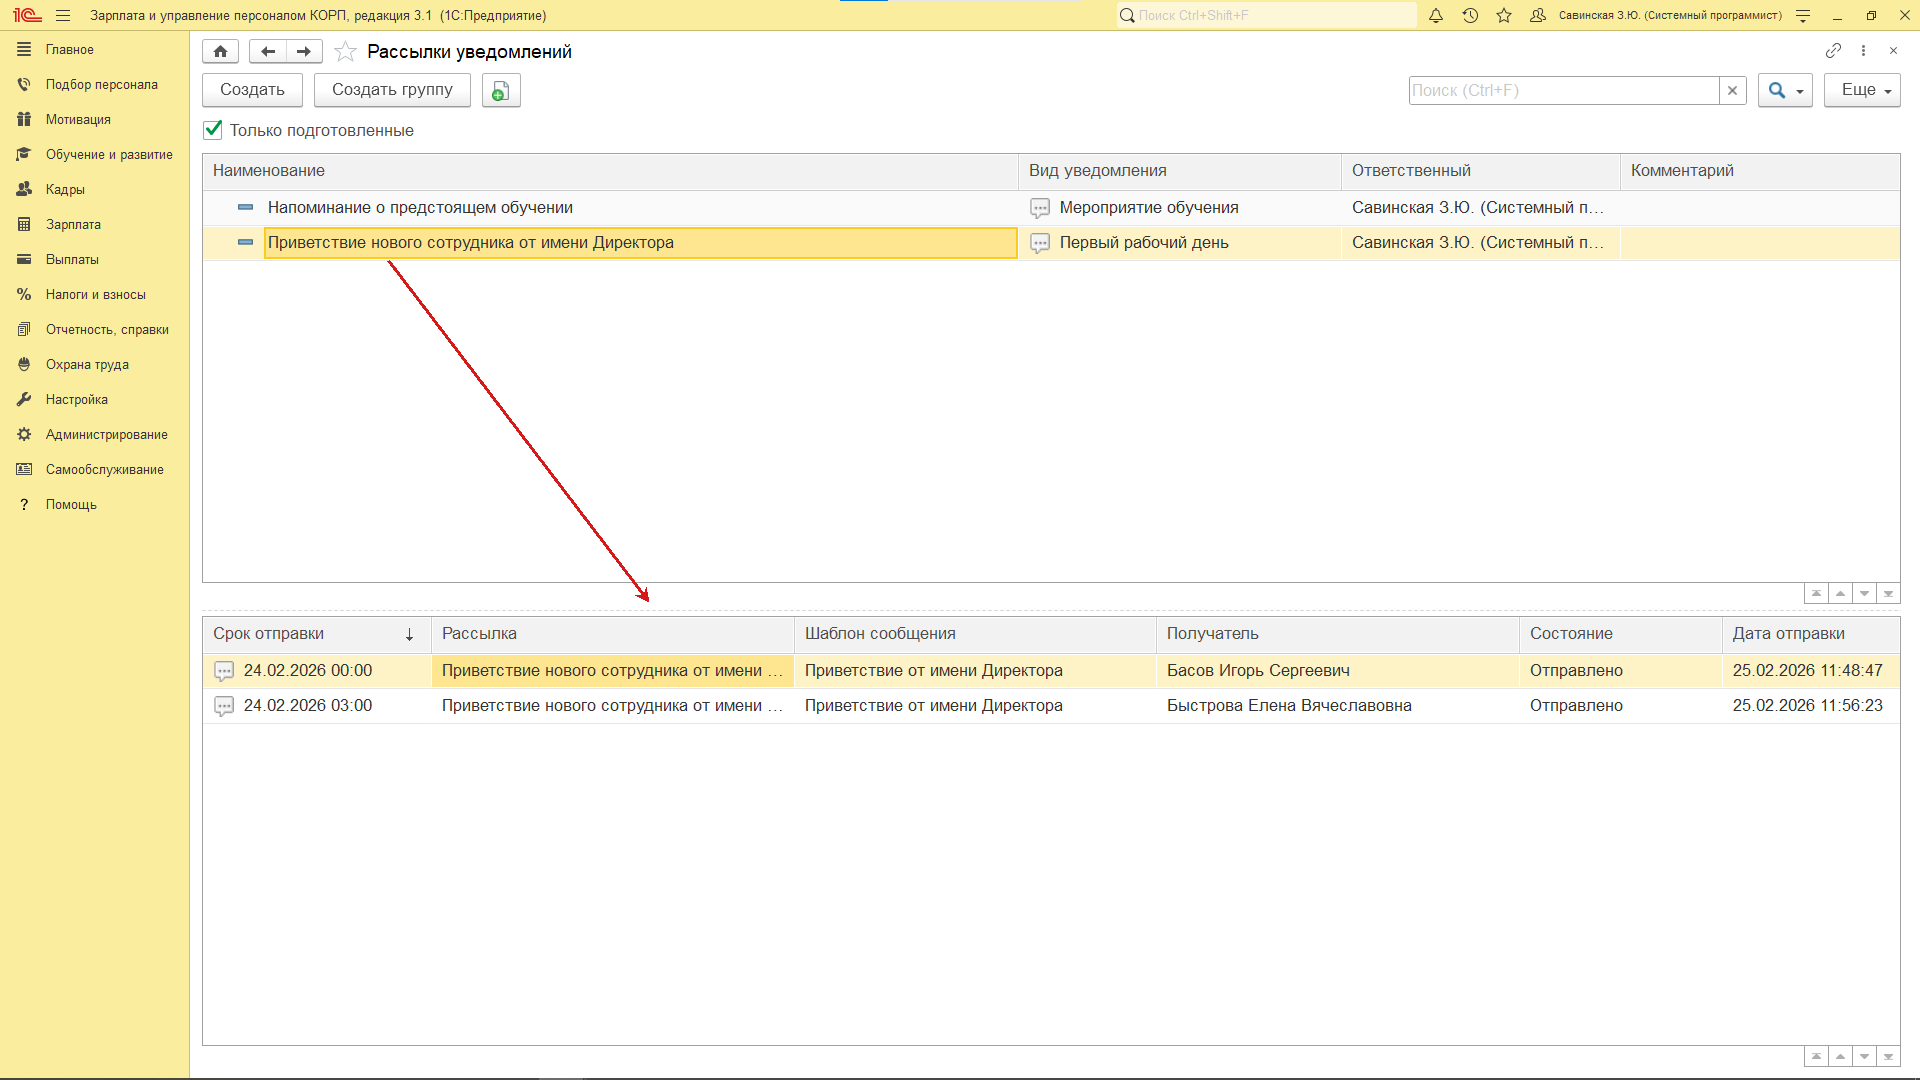Navigate back with the left arrow
The width and height of the screenshot is (1920, 1080).
tap(267, 52)
